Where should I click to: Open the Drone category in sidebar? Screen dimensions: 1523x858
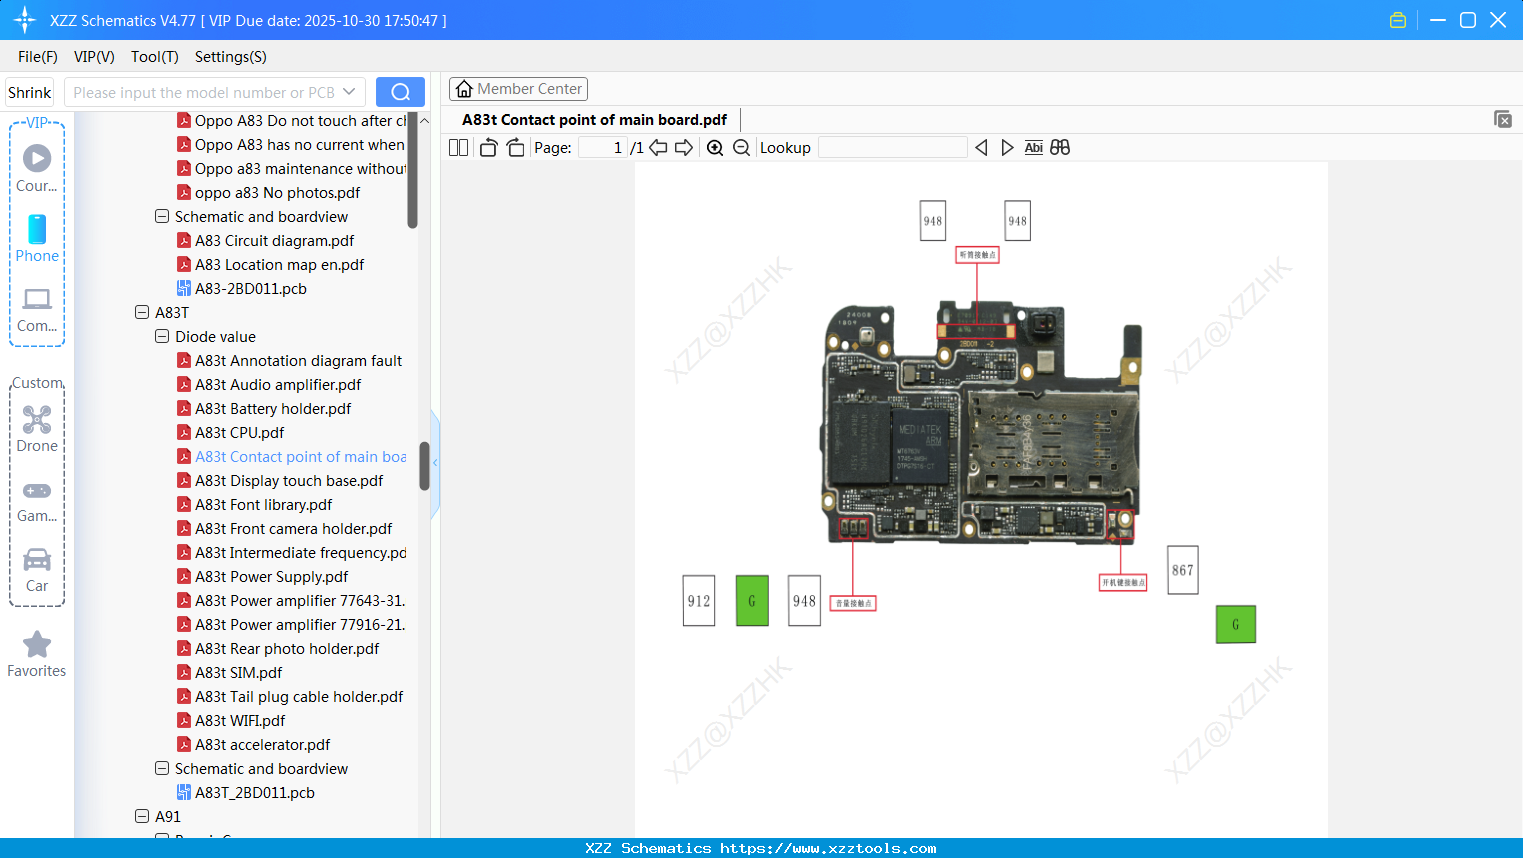point(37,429)
